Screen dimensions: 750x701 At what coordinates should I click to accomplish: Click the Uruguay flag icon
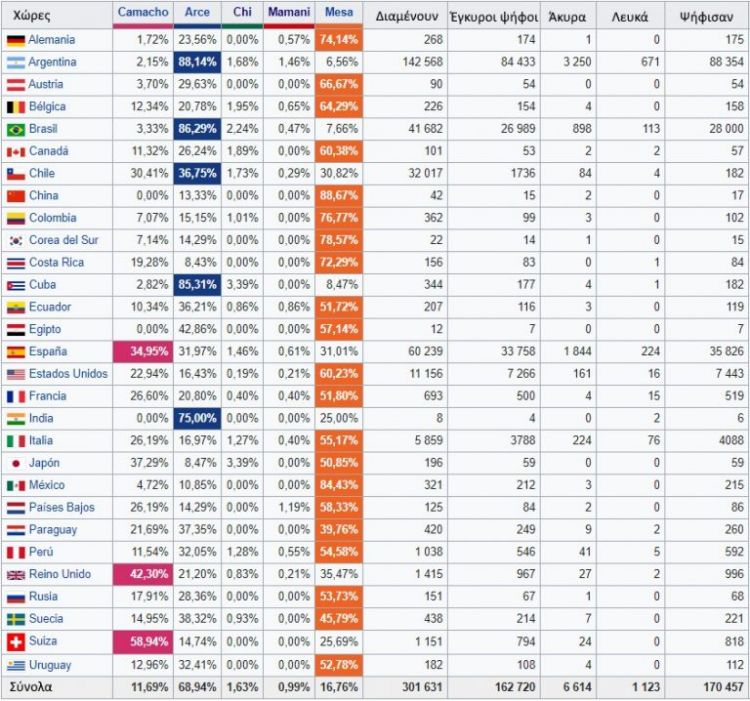(15, 665)
